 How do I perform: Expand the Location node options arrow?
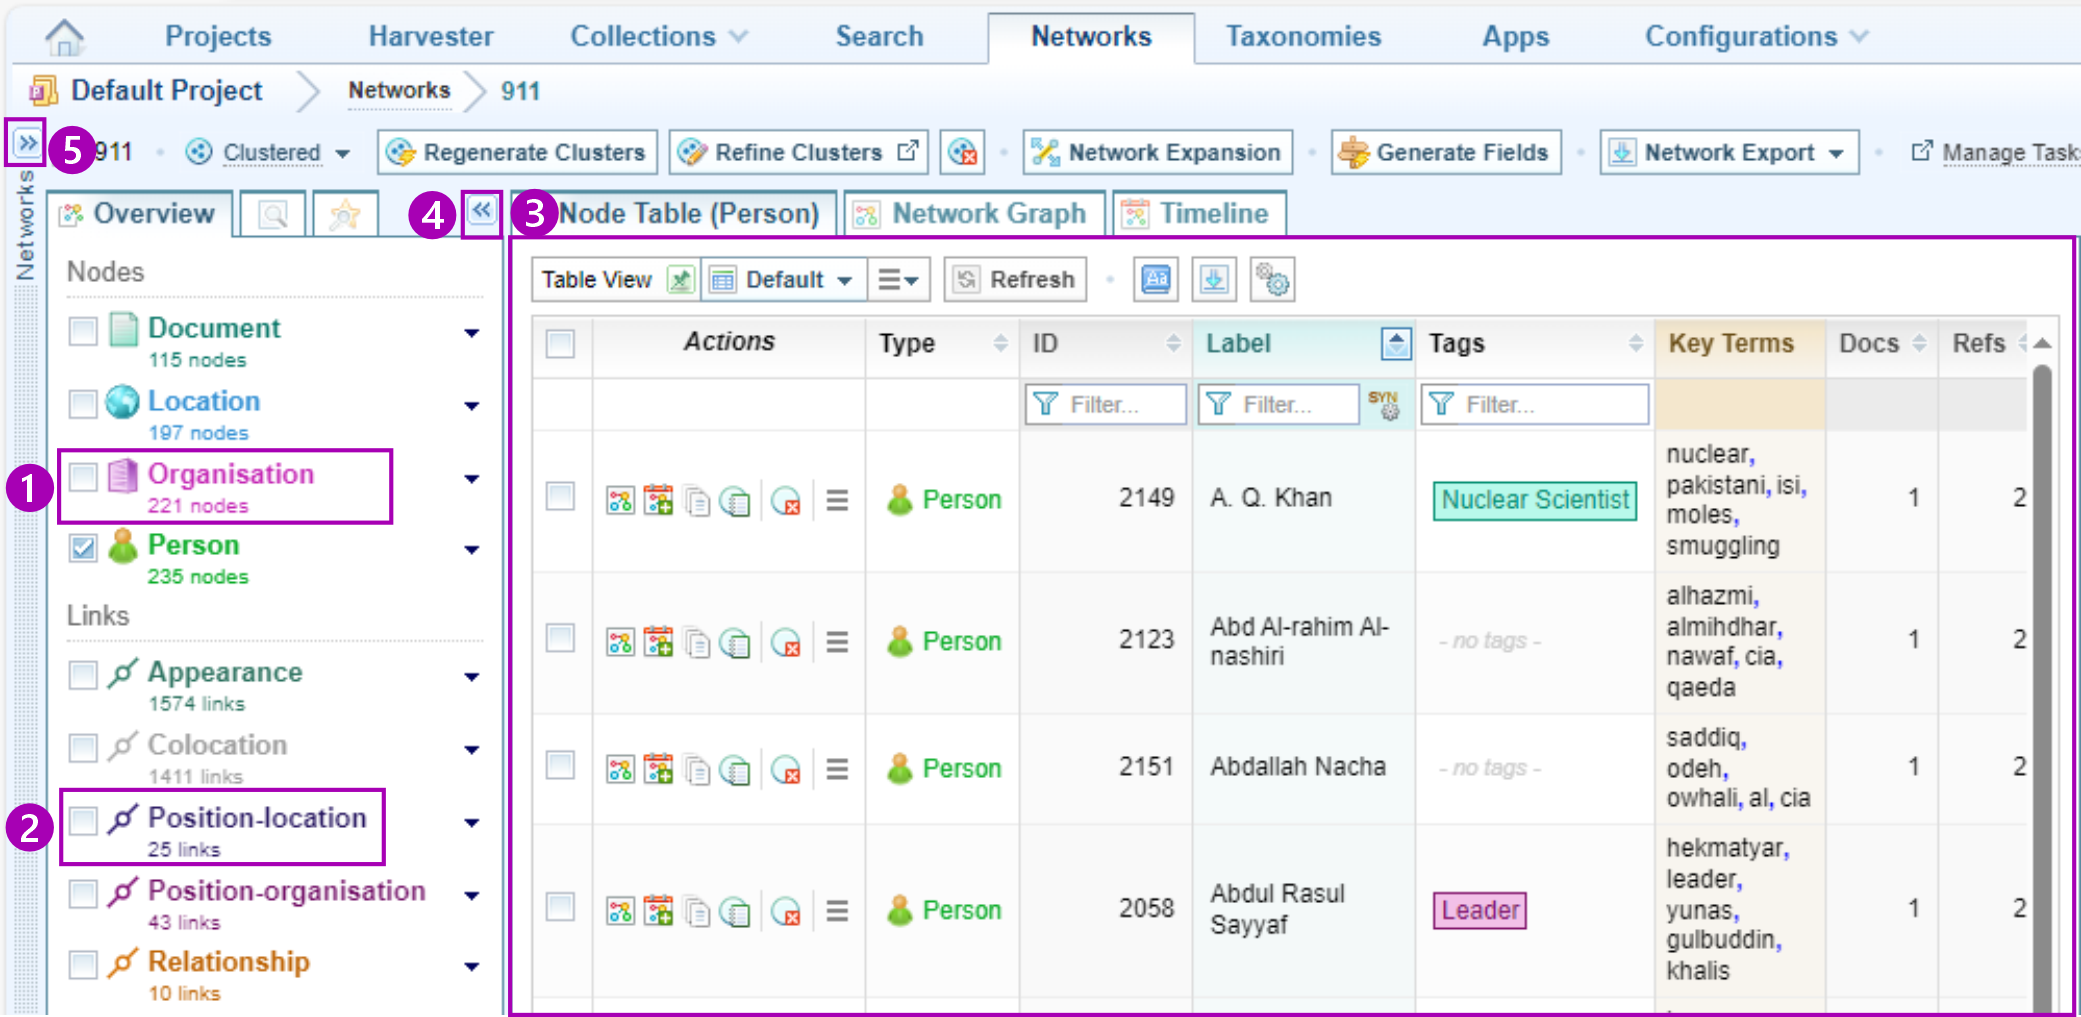[471, 406]
